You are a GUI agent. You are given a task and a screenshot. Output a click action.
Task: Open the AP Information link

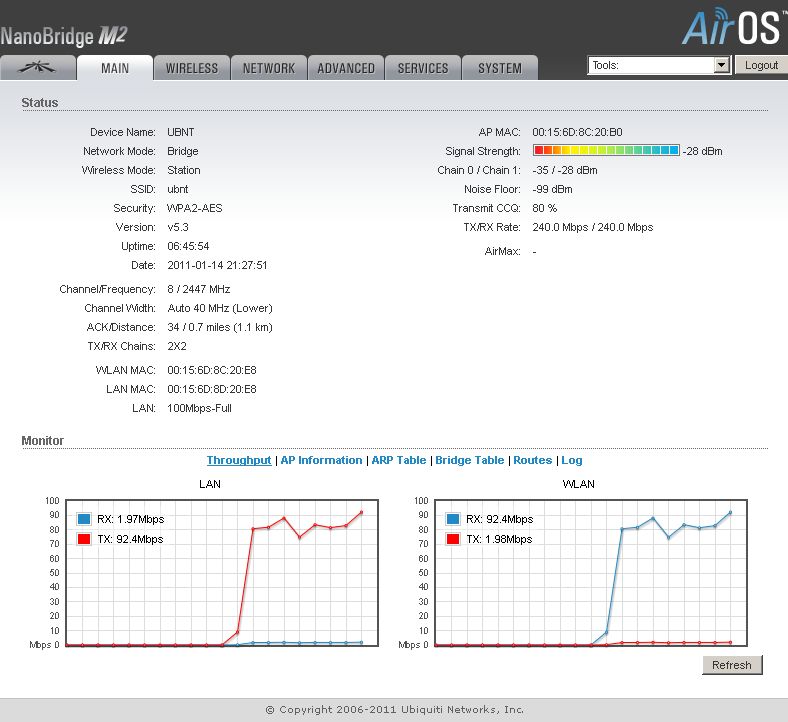tap(321, 460)
